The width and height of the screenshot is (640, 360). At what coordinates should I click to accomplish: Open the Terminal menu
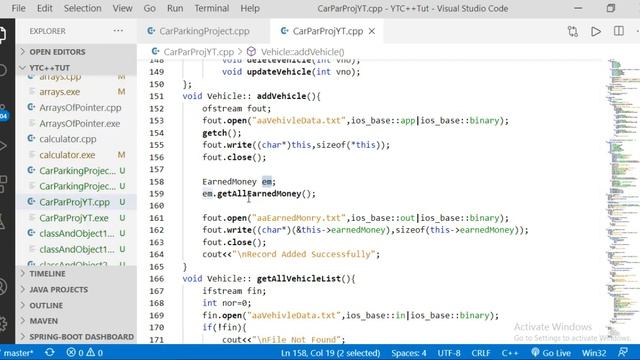211,8
